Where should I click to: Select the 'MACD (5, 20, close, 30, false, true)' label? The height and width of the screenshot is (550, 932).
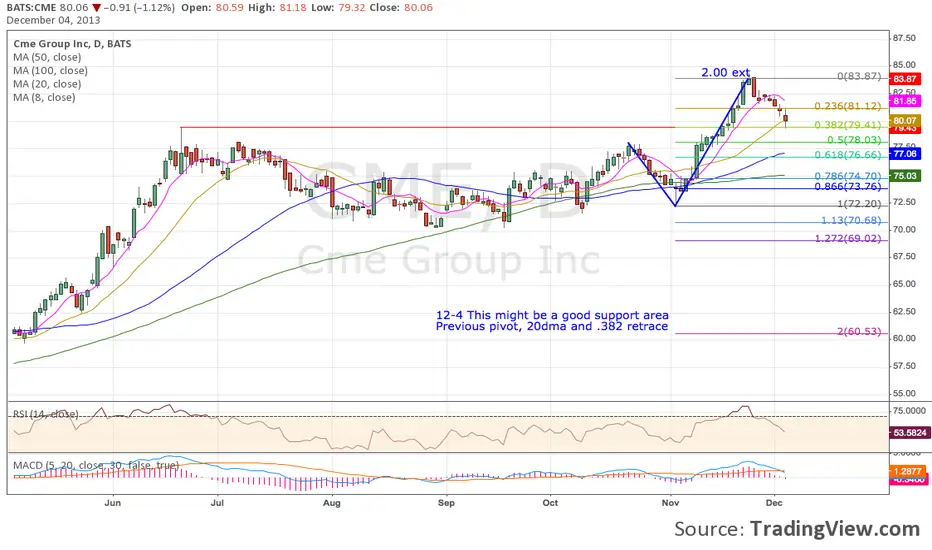coord(96,465)
